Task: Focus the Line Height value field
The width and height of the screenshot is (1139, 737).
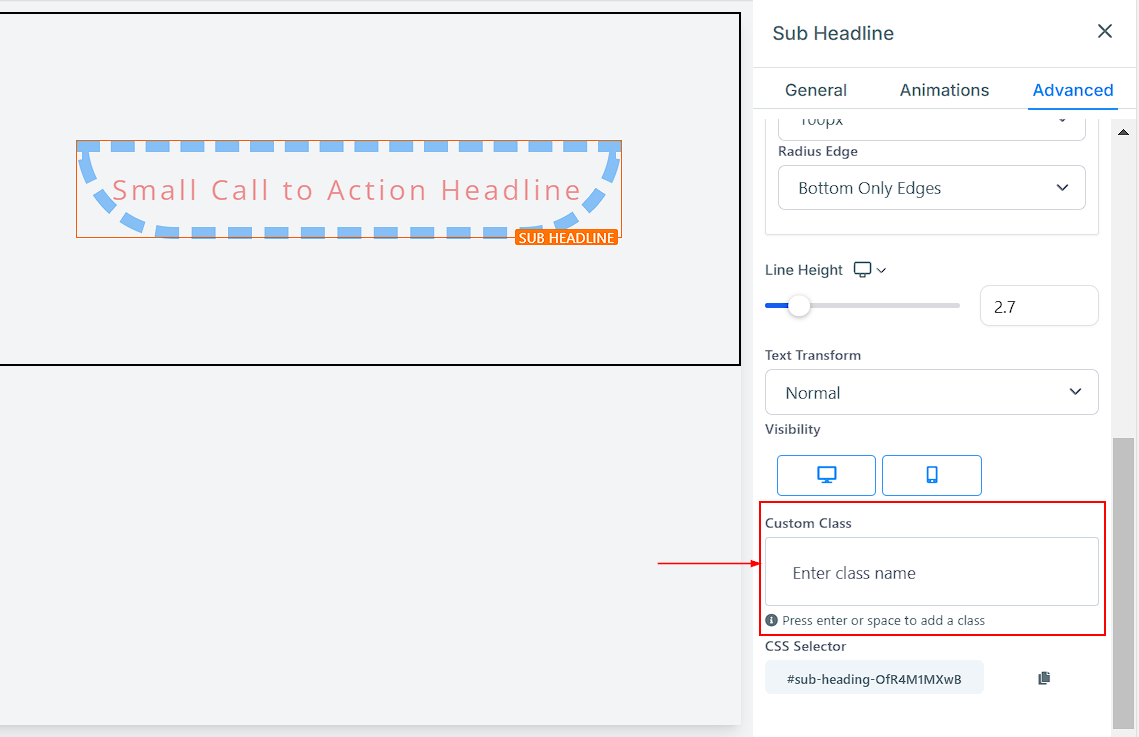Action: click(1039, 306)
